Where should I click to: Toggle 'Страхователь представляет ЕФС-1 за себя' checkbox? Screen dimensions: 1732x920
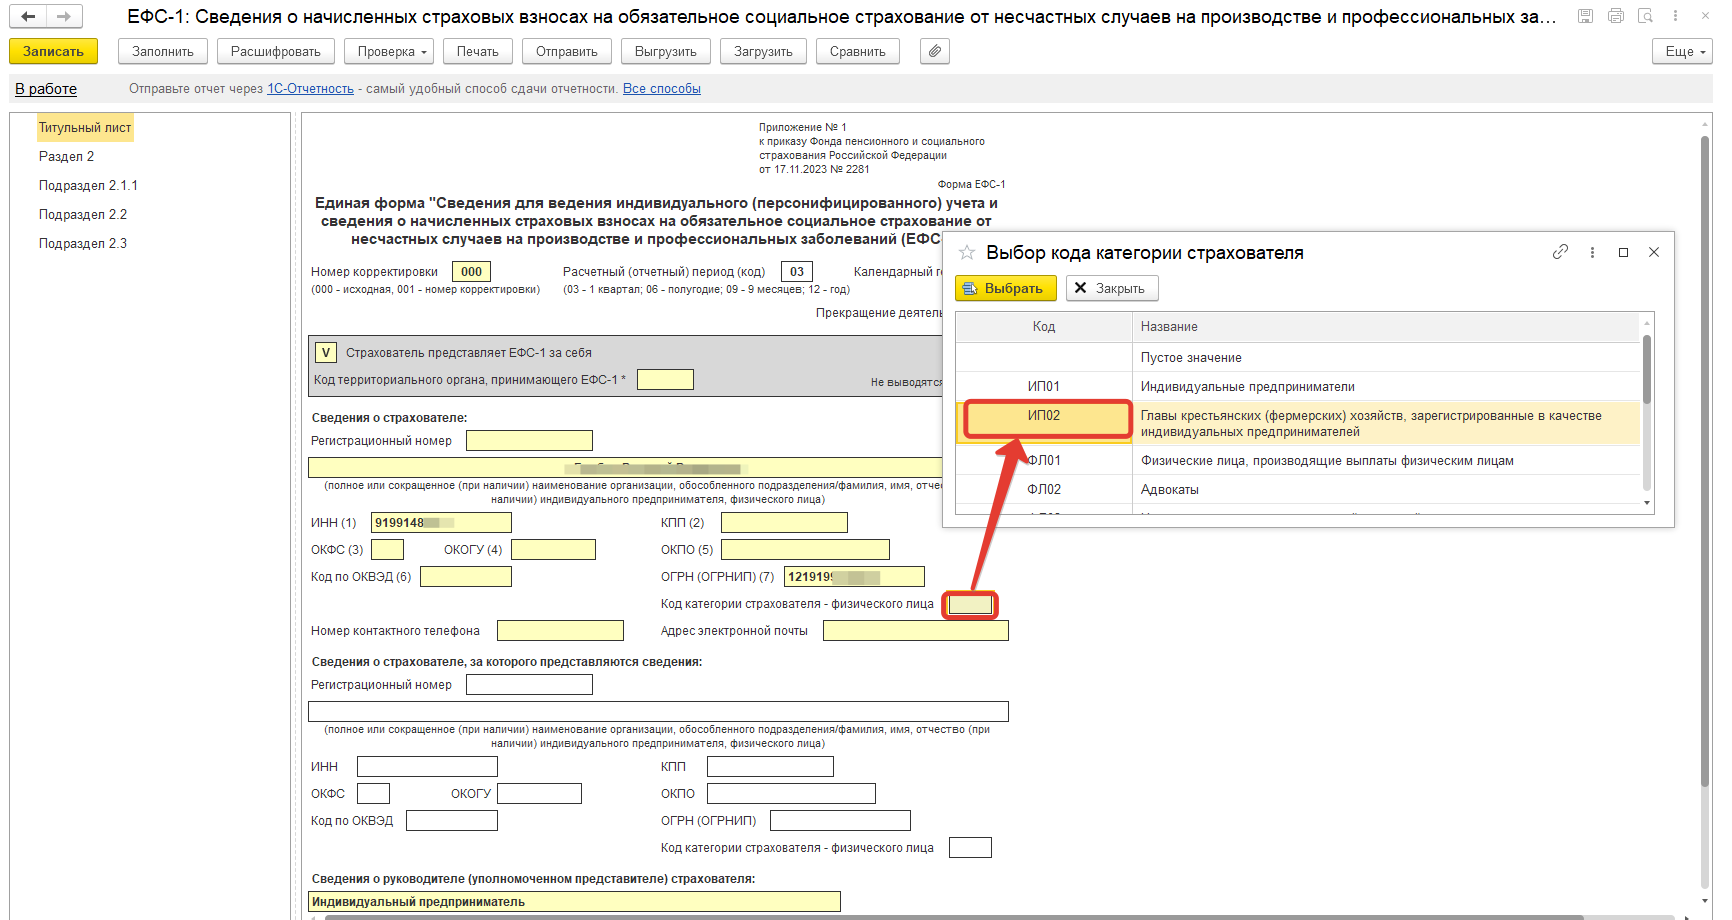point(325,352)
